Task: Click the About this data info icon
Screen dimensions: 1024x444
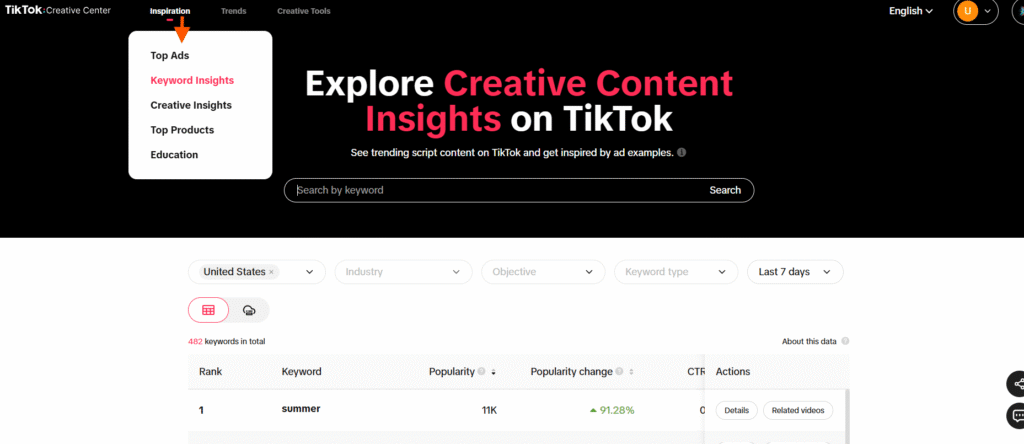Action: click(x=845, y=342)
